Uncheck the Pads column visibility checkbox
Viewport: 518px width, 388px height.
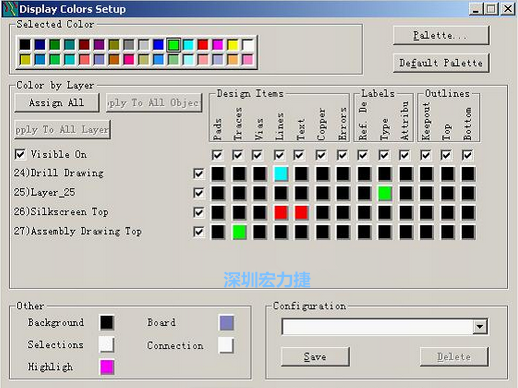pyautogui.click(x=217, y=155)
